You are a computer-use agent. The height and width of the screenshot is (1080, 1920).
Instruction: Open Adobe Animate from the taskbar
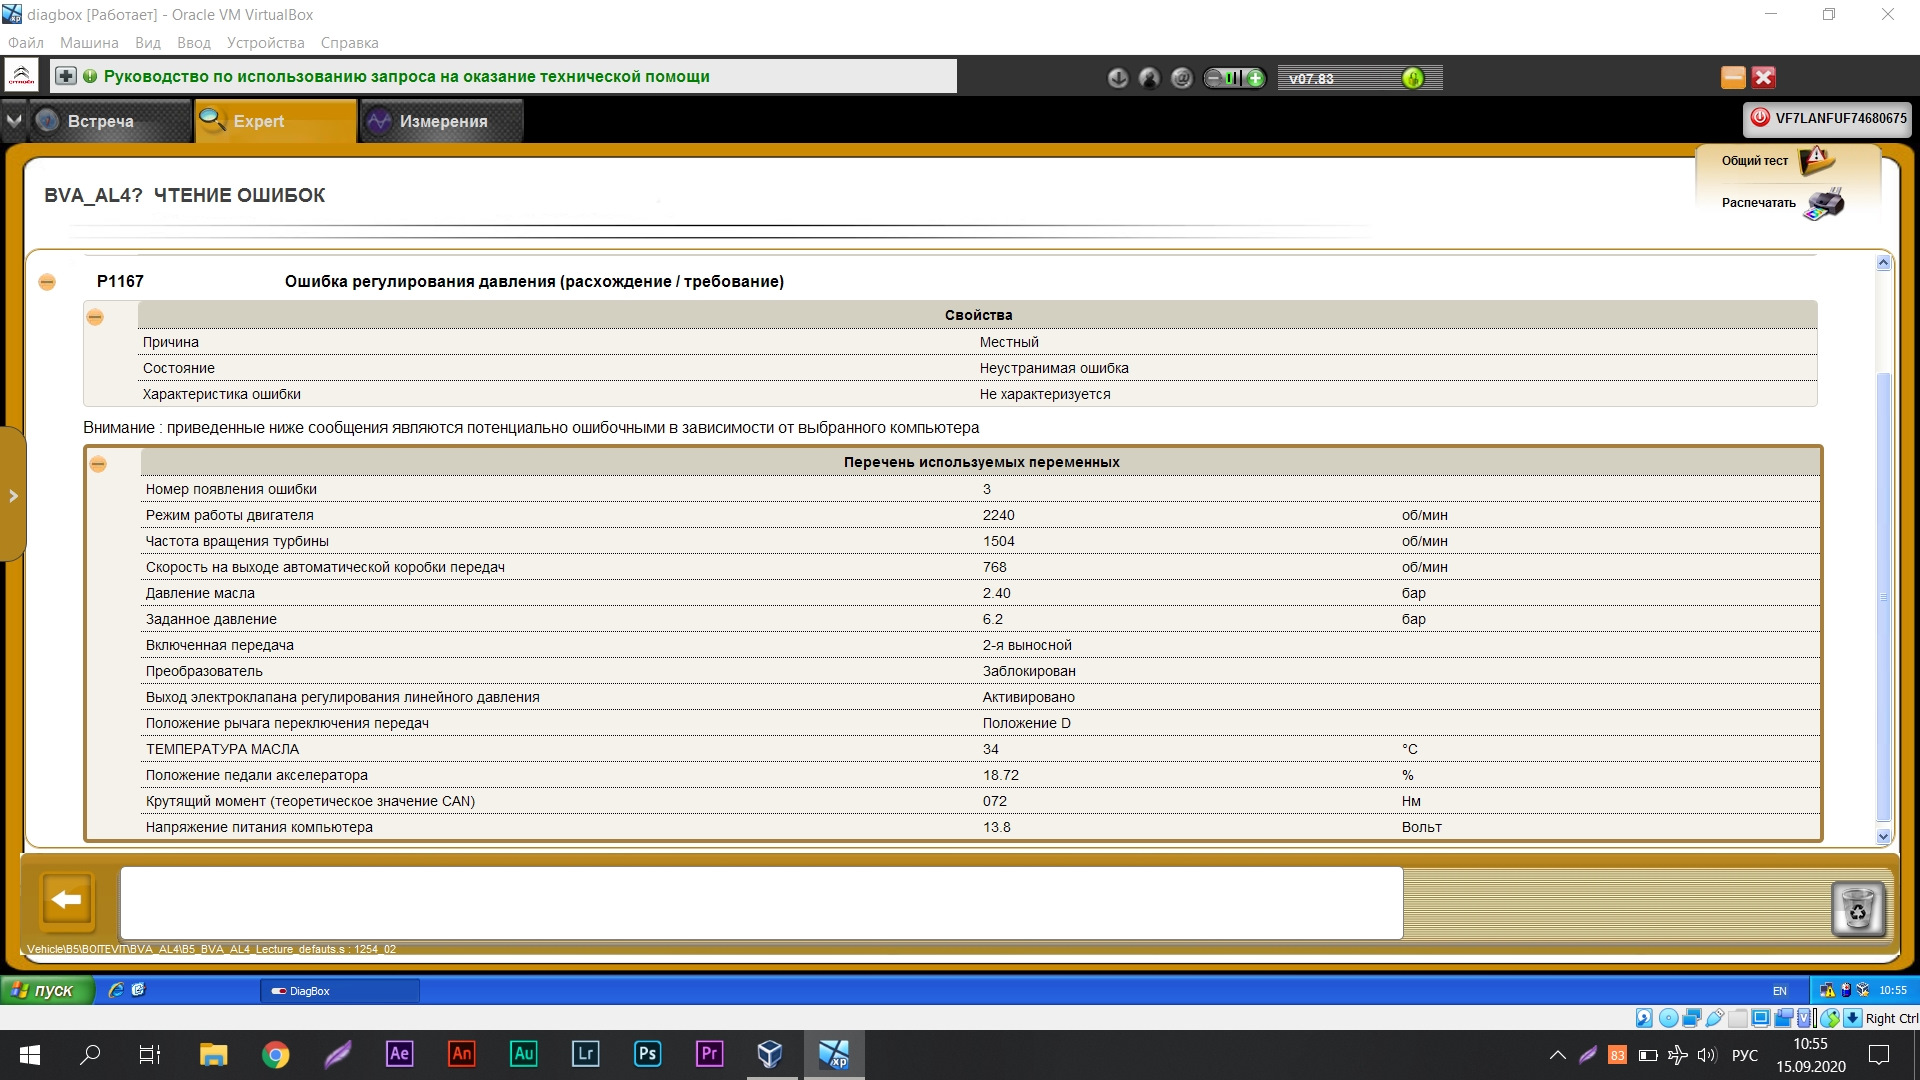tap(461, 1054)
